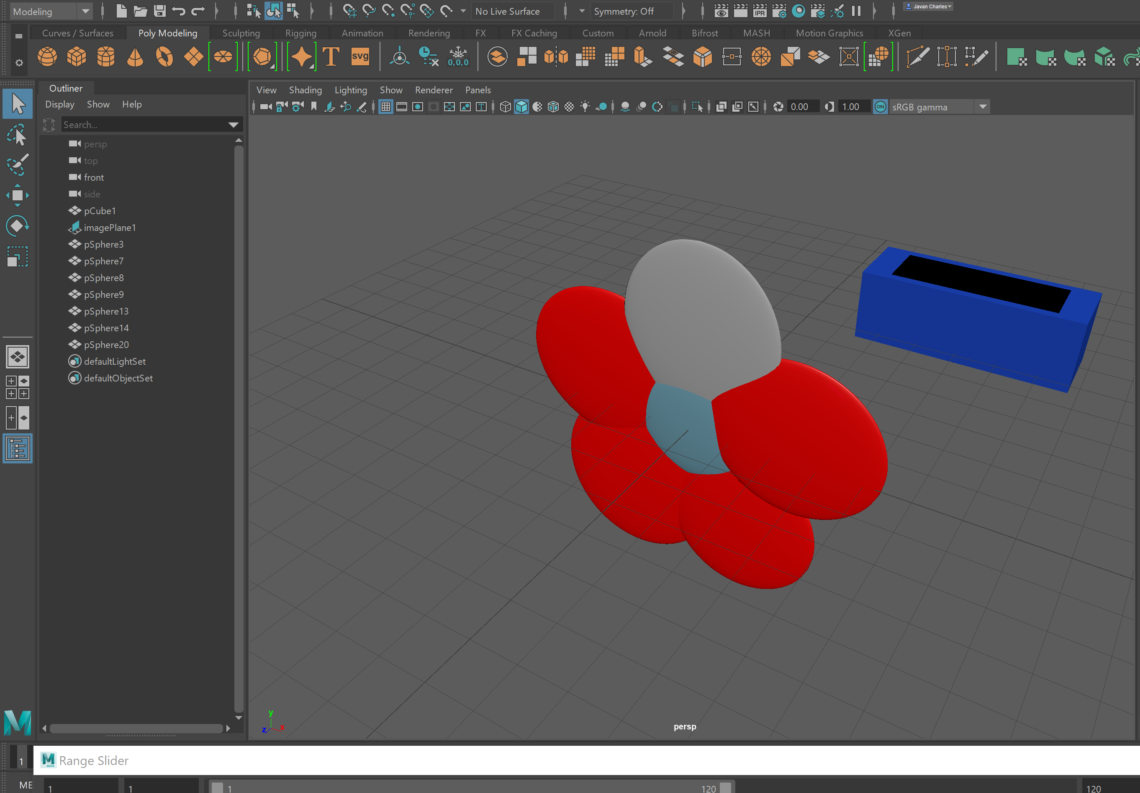This screenshot has height=793, width=1140.
Task: Click the Undo arrow icon
Action: coord(178,11)
